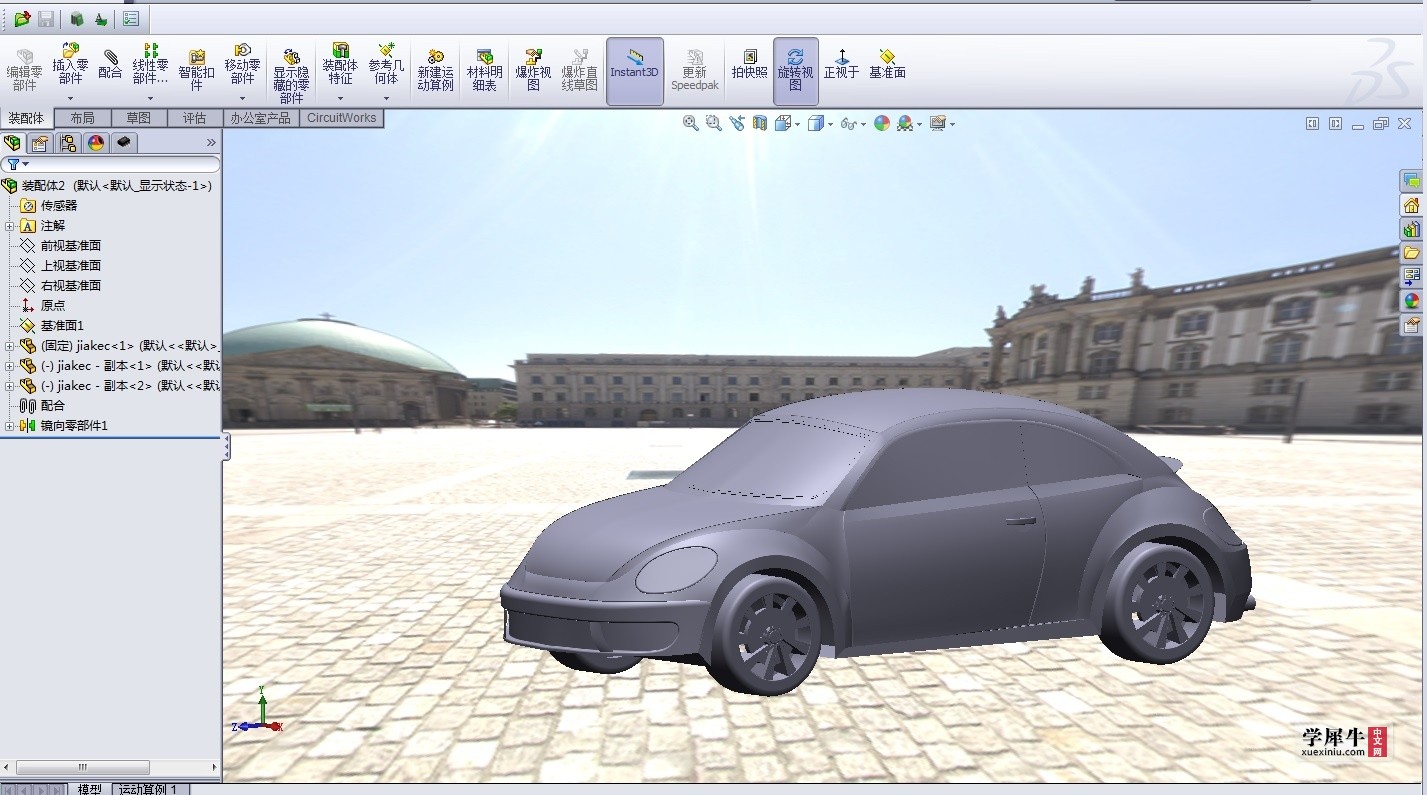Click Edit Appearance color ball
Screen dimensions: 1427x795
click(882, 123)
